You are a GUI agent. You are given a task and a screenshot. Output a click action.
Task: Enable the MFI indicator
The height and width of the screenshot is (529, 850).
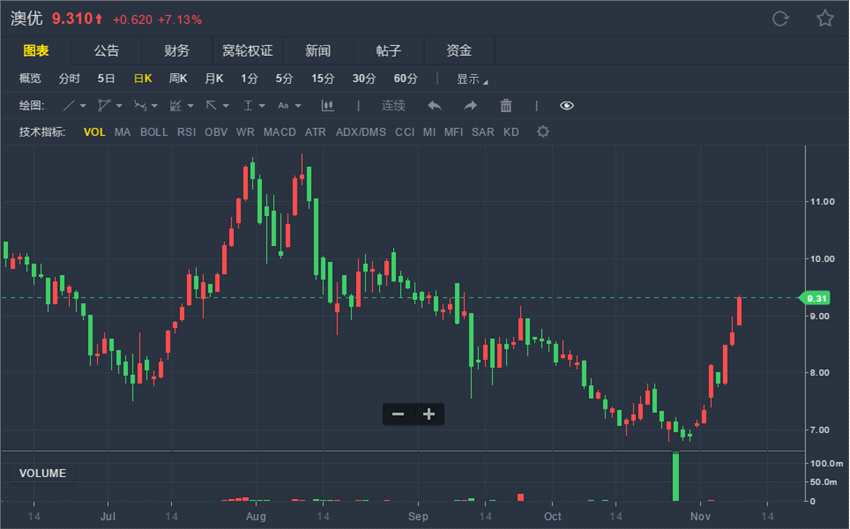(x=453, y=132)
